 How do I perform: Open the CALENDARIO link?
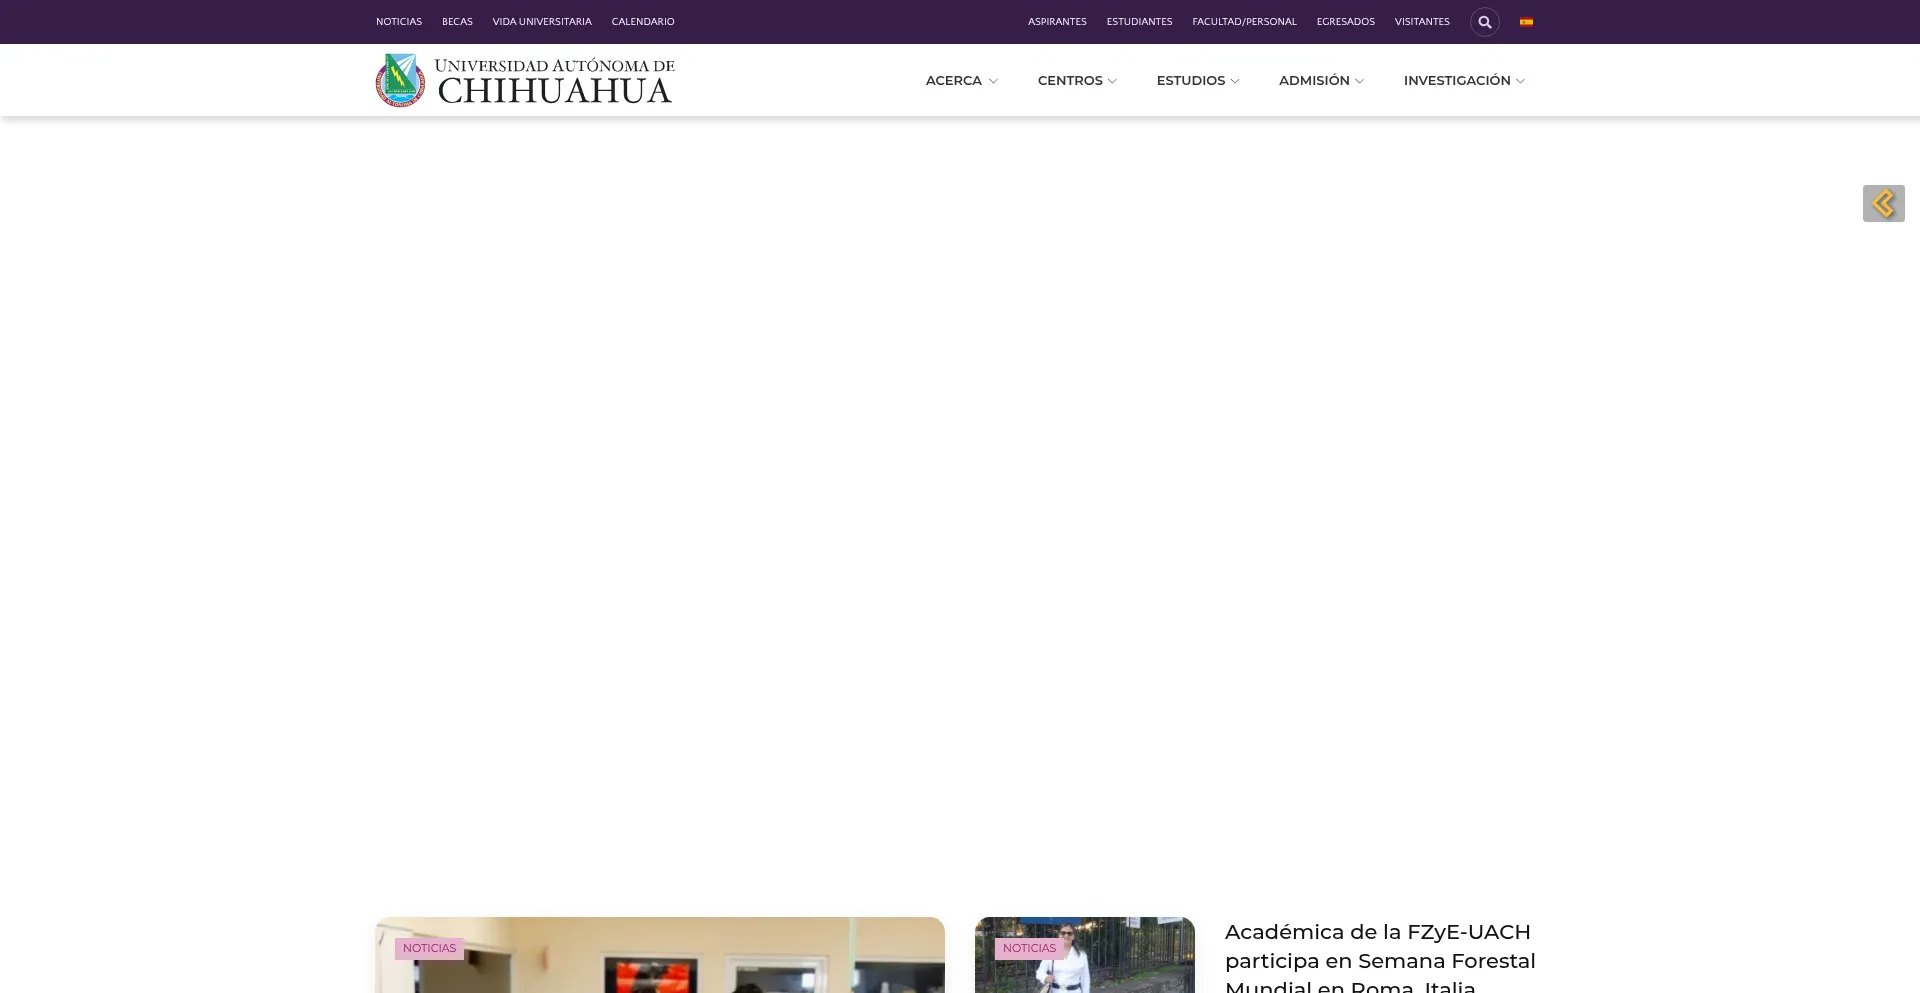coord(643,22)
